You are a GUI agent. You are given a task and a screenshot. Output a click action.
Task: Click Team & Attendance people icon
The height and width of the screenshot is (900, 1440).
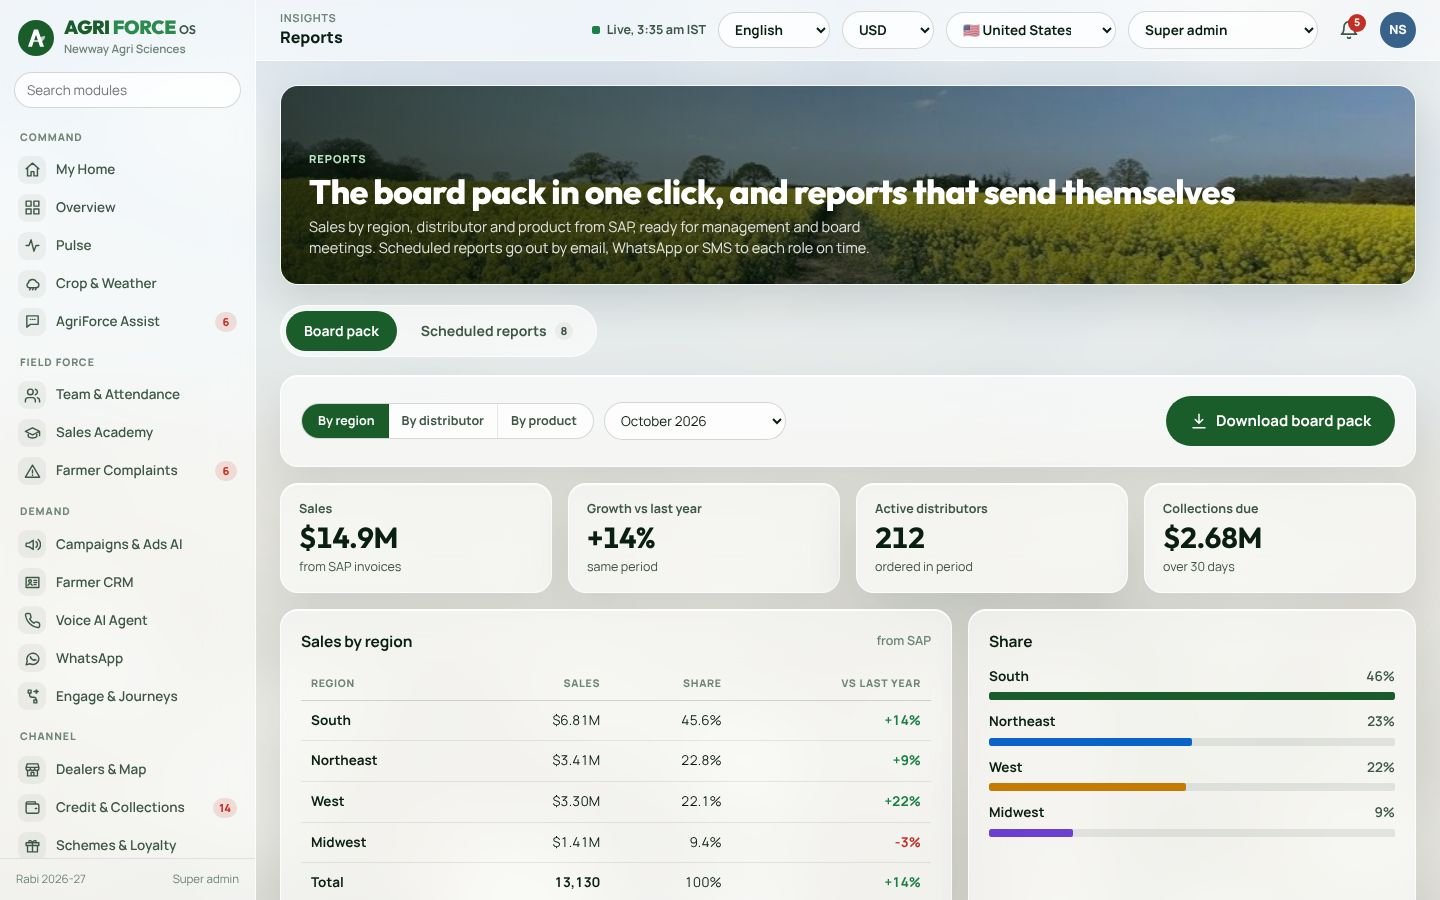33,395
